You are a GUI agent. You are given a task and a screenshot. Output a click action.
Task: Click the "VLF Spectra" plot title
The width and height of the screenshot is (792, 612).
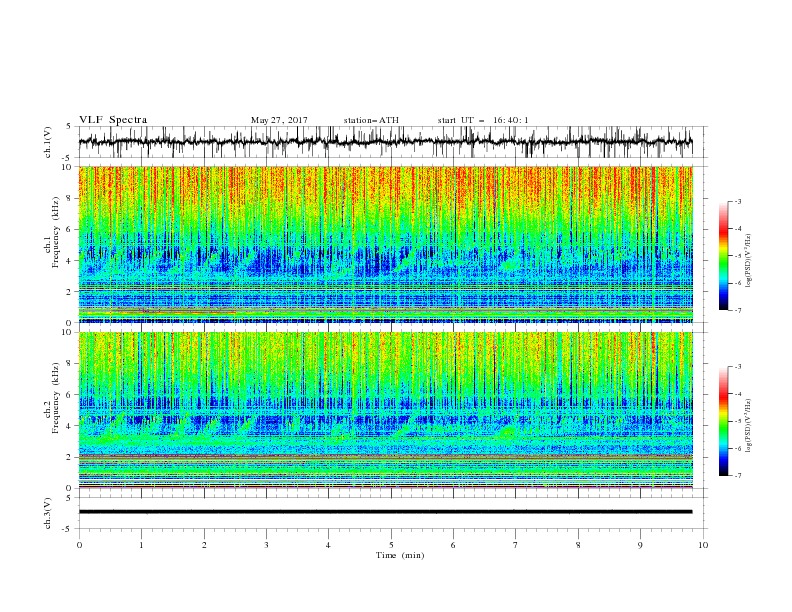(x=113, y=120)
